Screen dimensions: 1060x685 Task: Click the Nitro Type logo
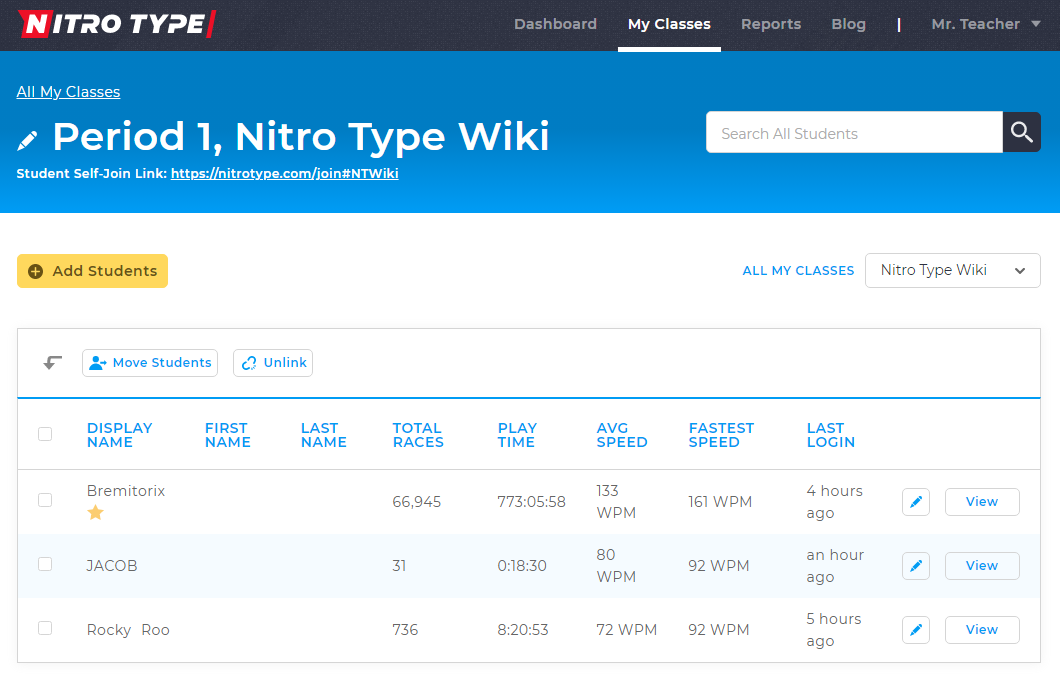coord(116,24)
